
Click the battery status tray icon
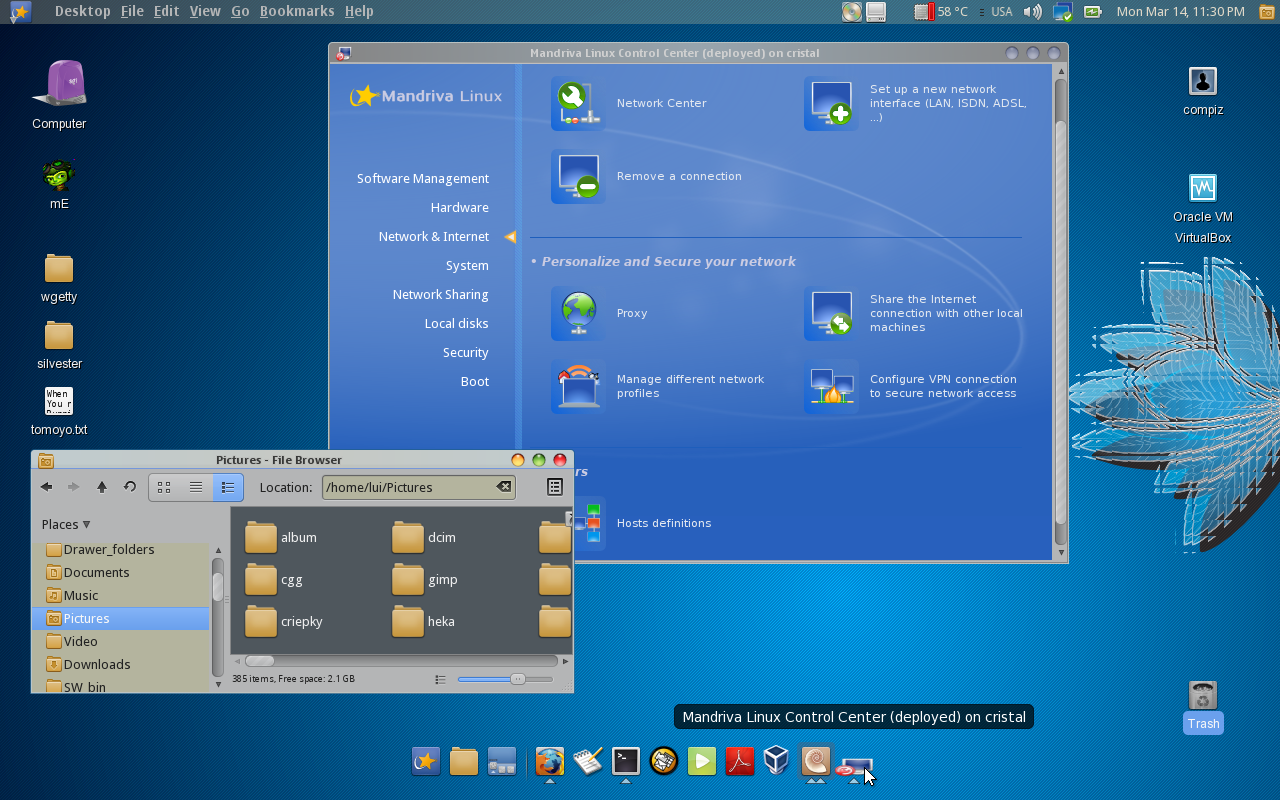[1093, 12]
